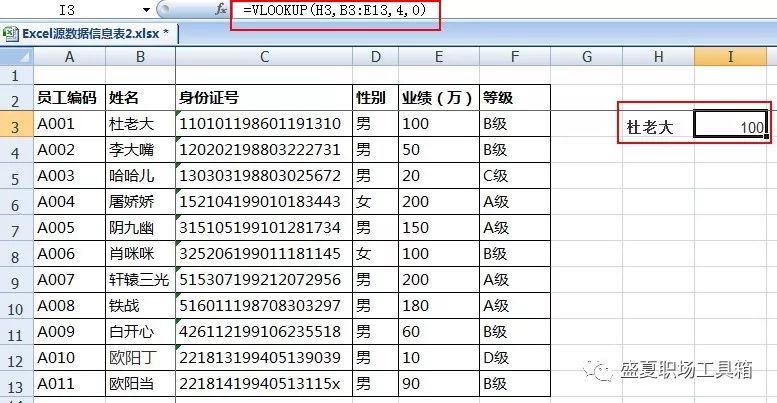Select column A header

tap(69, 57)
